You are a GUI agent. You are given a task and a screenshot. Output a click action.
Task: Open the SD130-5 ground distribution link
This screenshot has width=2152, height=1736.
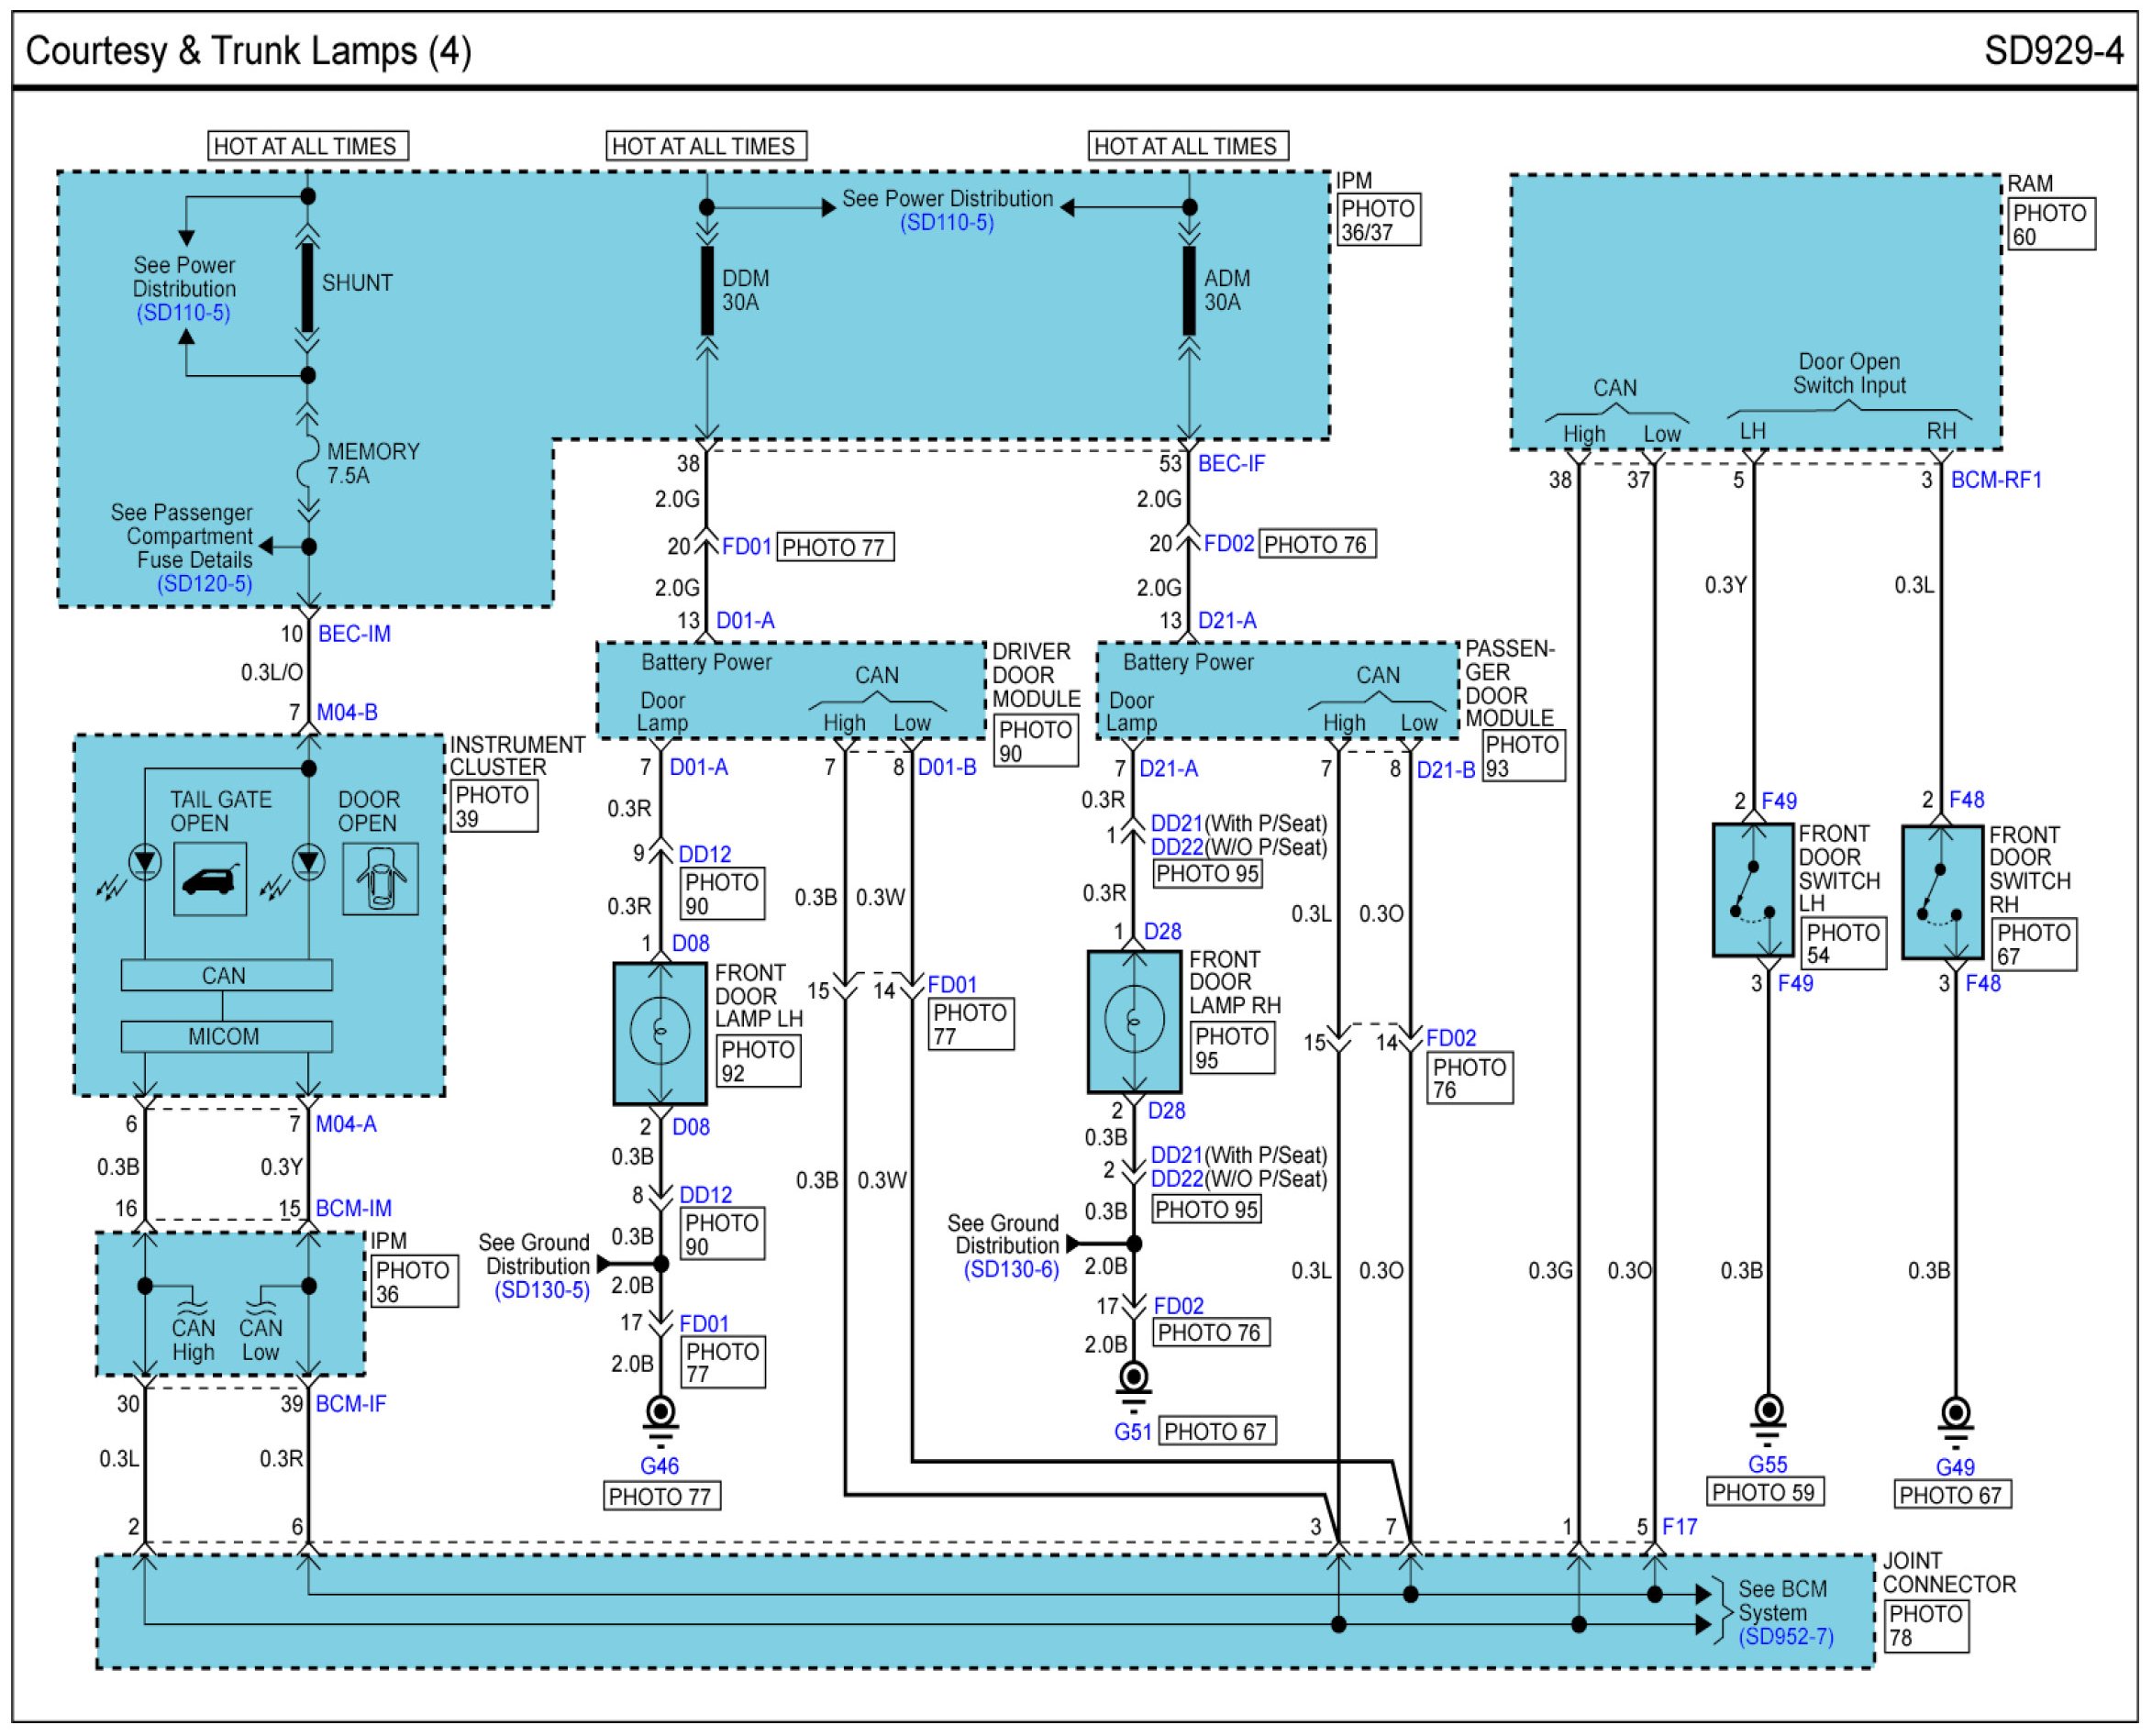coord(541,1290)
